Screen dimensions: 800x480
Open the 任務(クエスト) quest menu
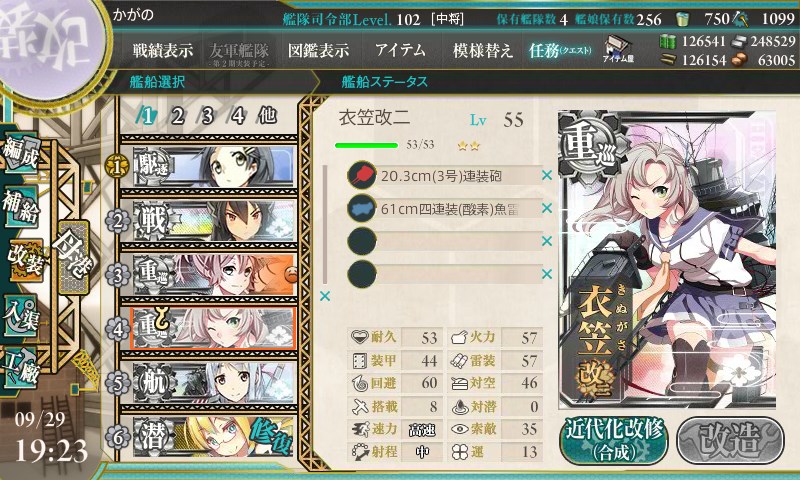click(x=560, y=50)
